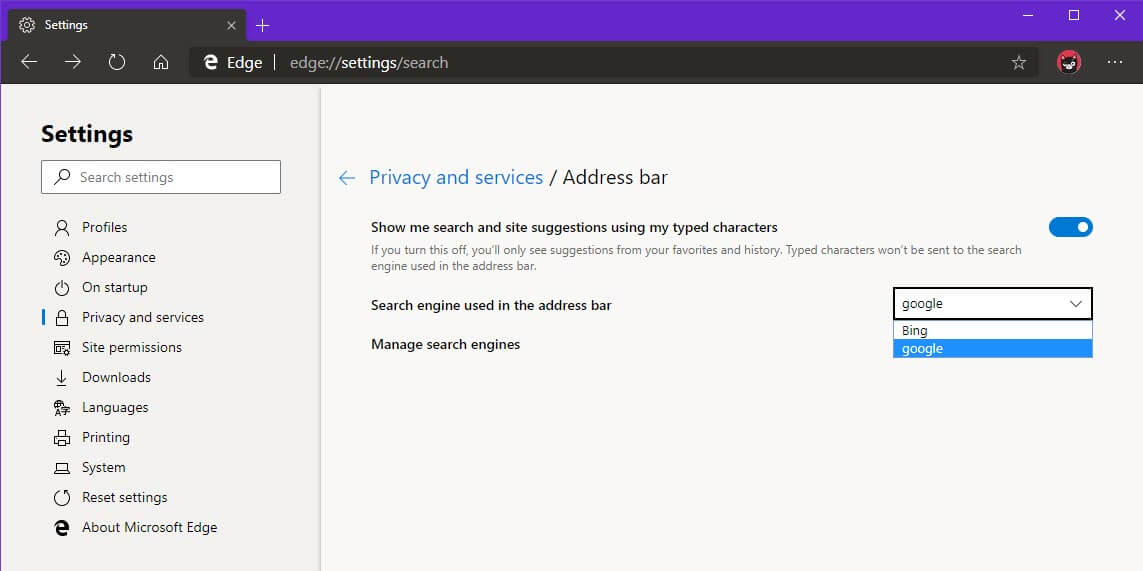
Task: Go back with the browser back arrow
Action: click(x=29, y=62)
